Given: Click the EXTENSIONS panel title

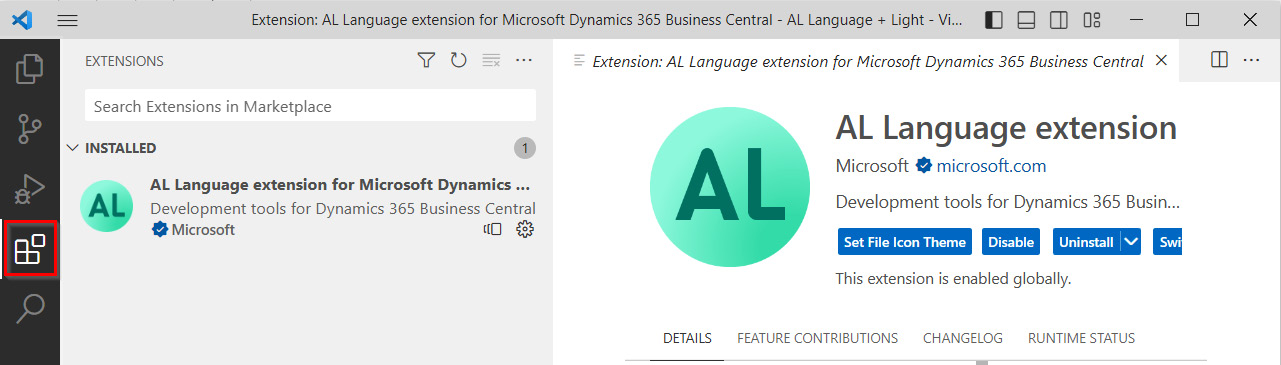Looking at the screenshot, I should click(124, 61).
